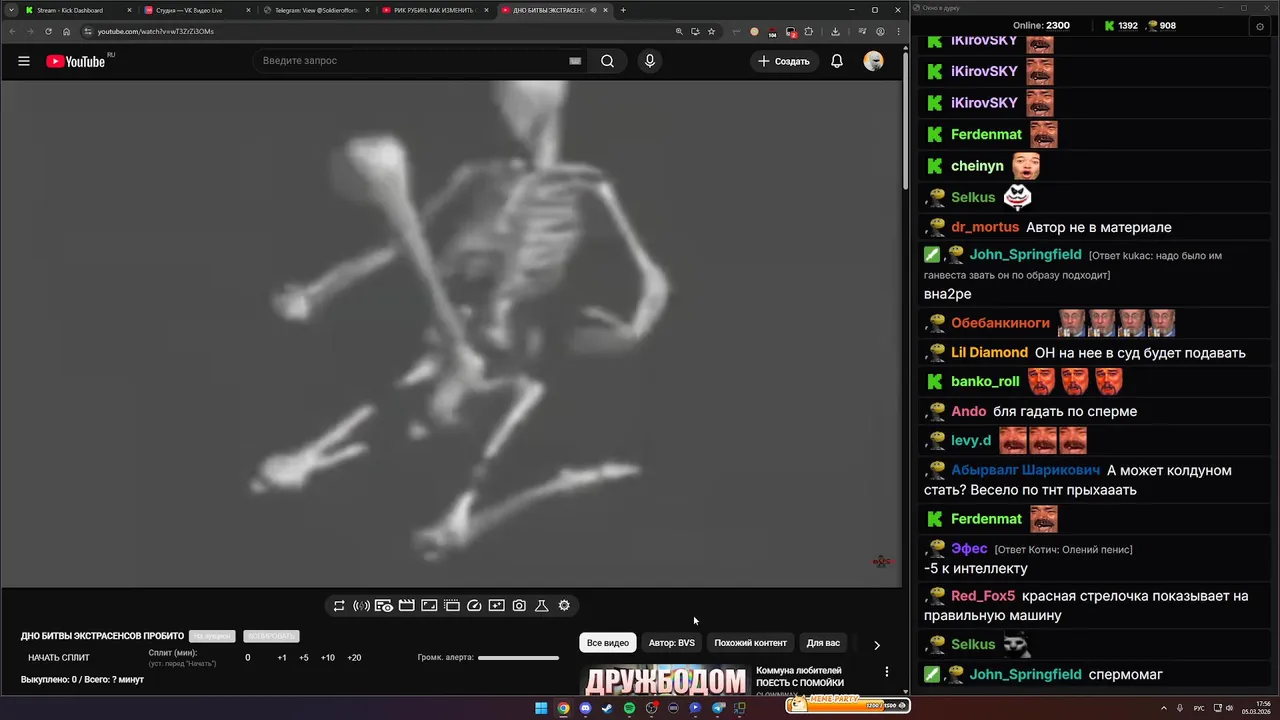The image size is (1280, 720).
Task: Open the playback speed gauge icon
Action: point(474,606)
